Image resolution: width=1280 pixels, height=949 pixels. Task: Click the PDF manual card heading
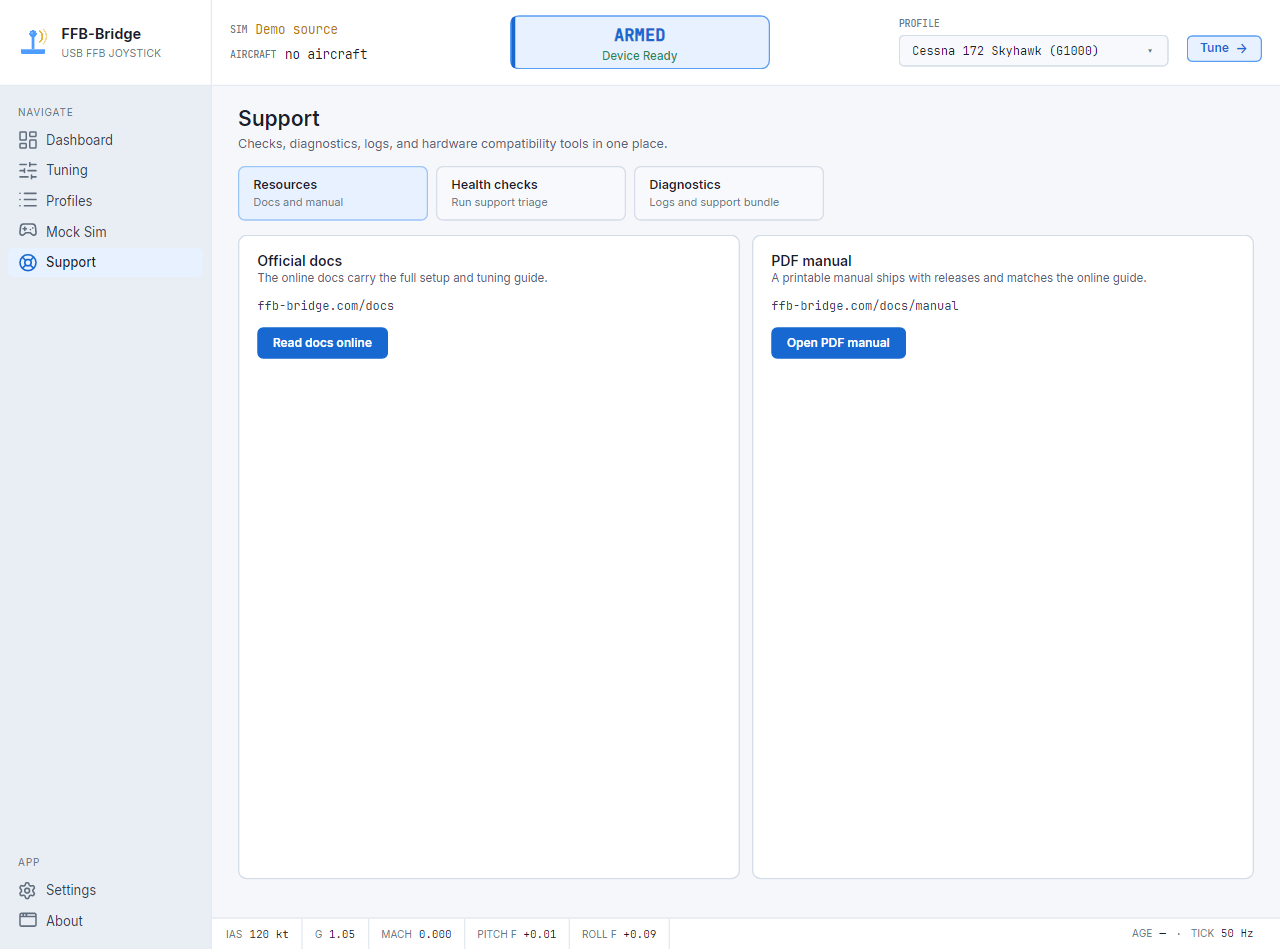click(811, 261)
